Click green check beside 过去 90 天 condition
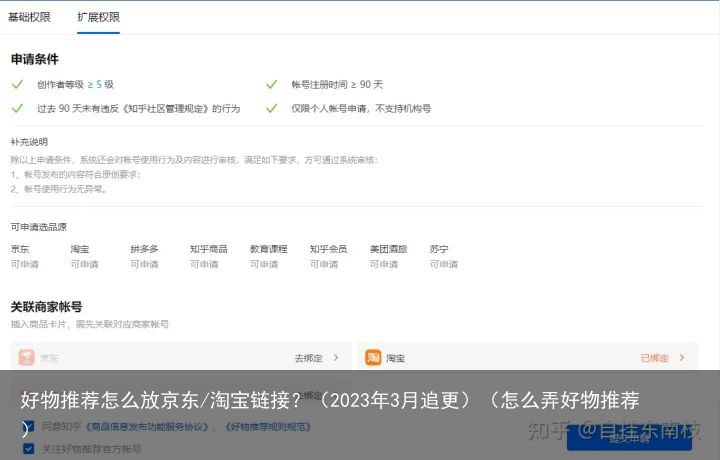 point(17,108)
